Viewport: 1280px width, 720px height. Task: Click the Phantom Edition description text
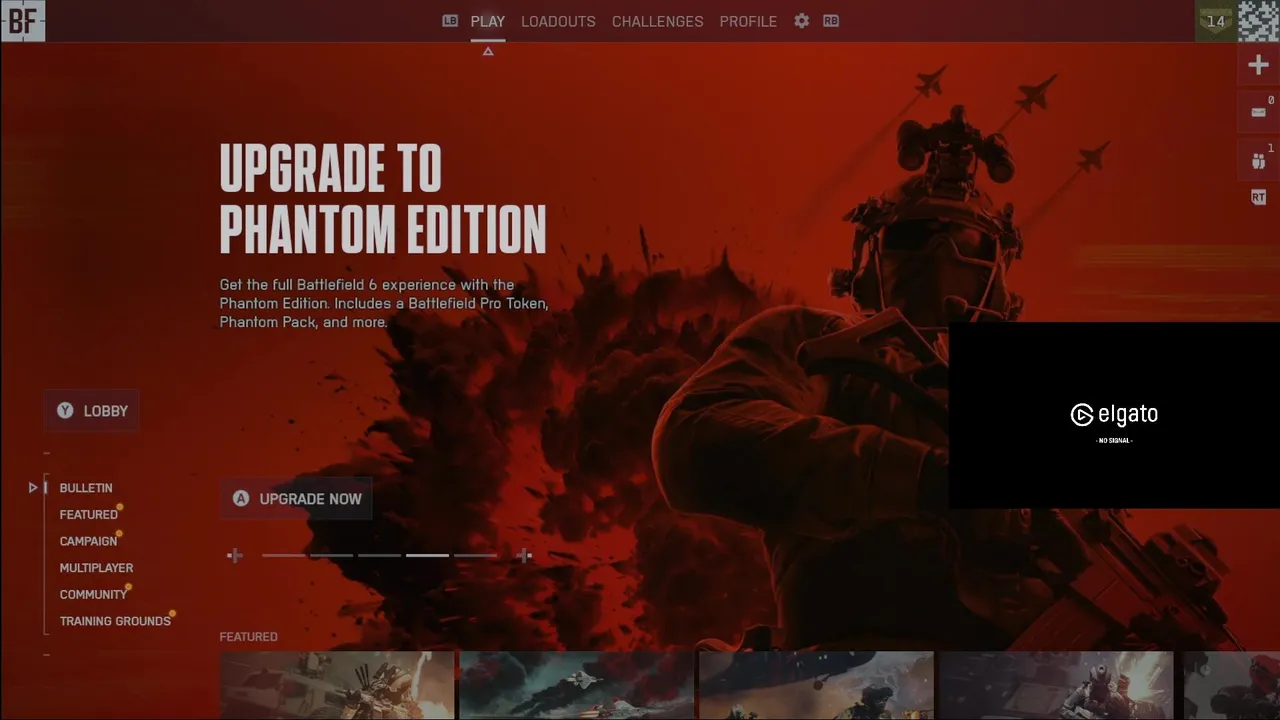384,304
